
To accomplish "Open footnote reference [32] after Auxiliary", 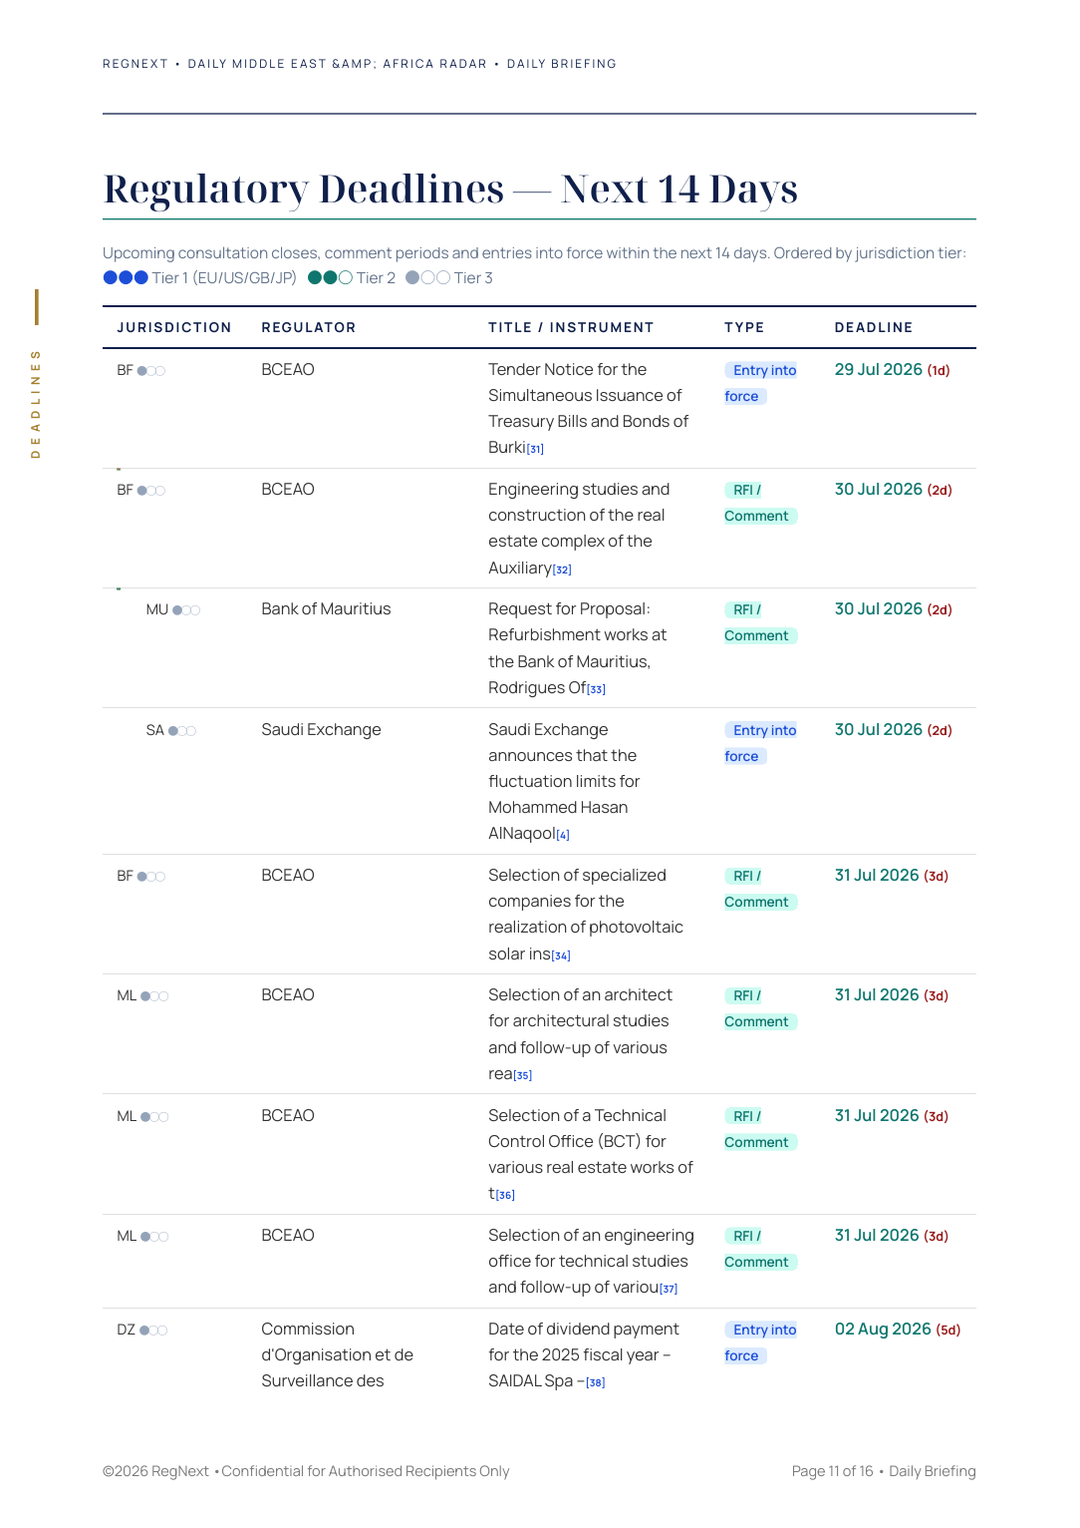I will tap(562, 569).
